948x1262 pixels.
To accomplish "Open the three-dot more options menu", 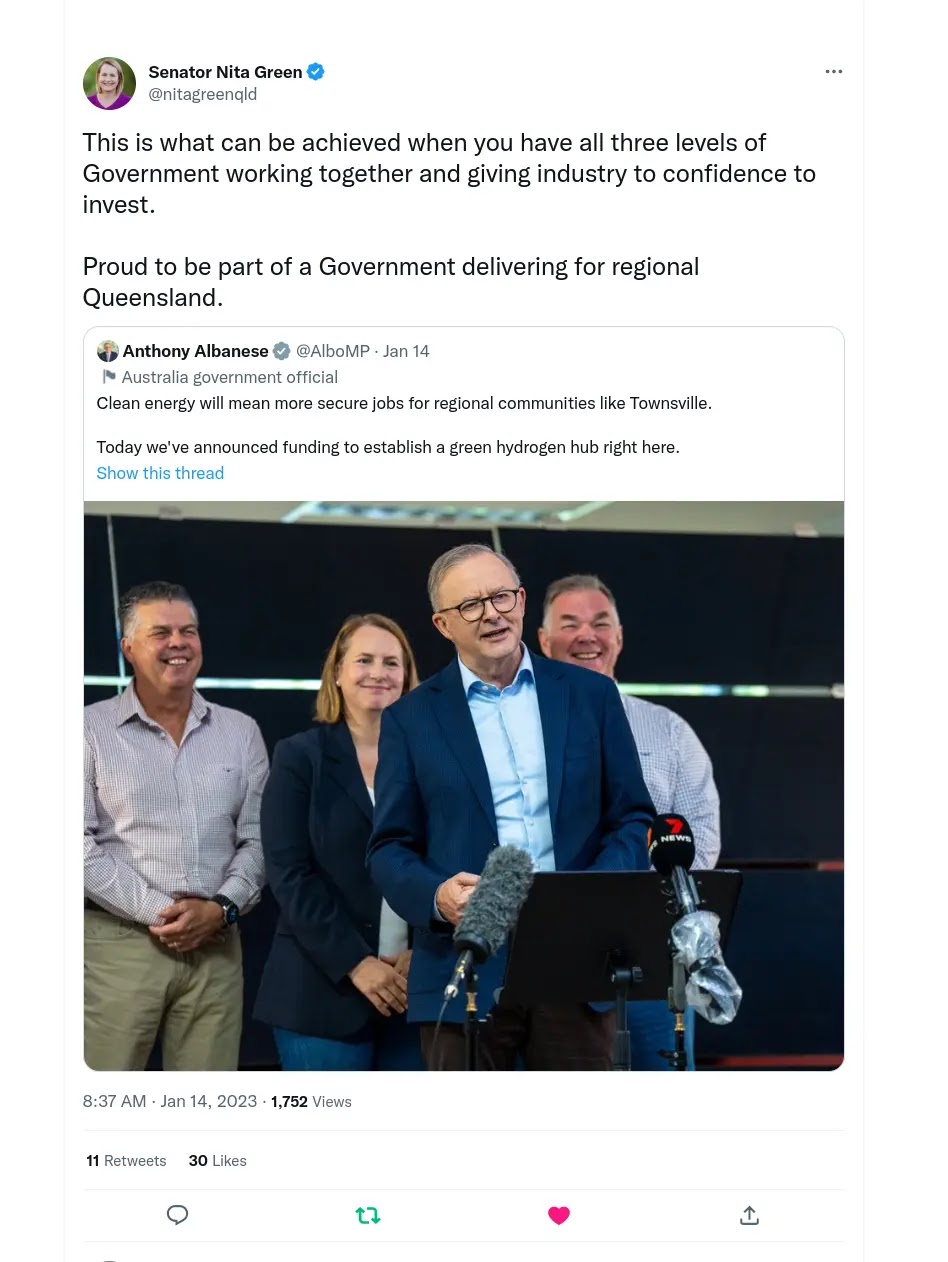I will [834, 72].
